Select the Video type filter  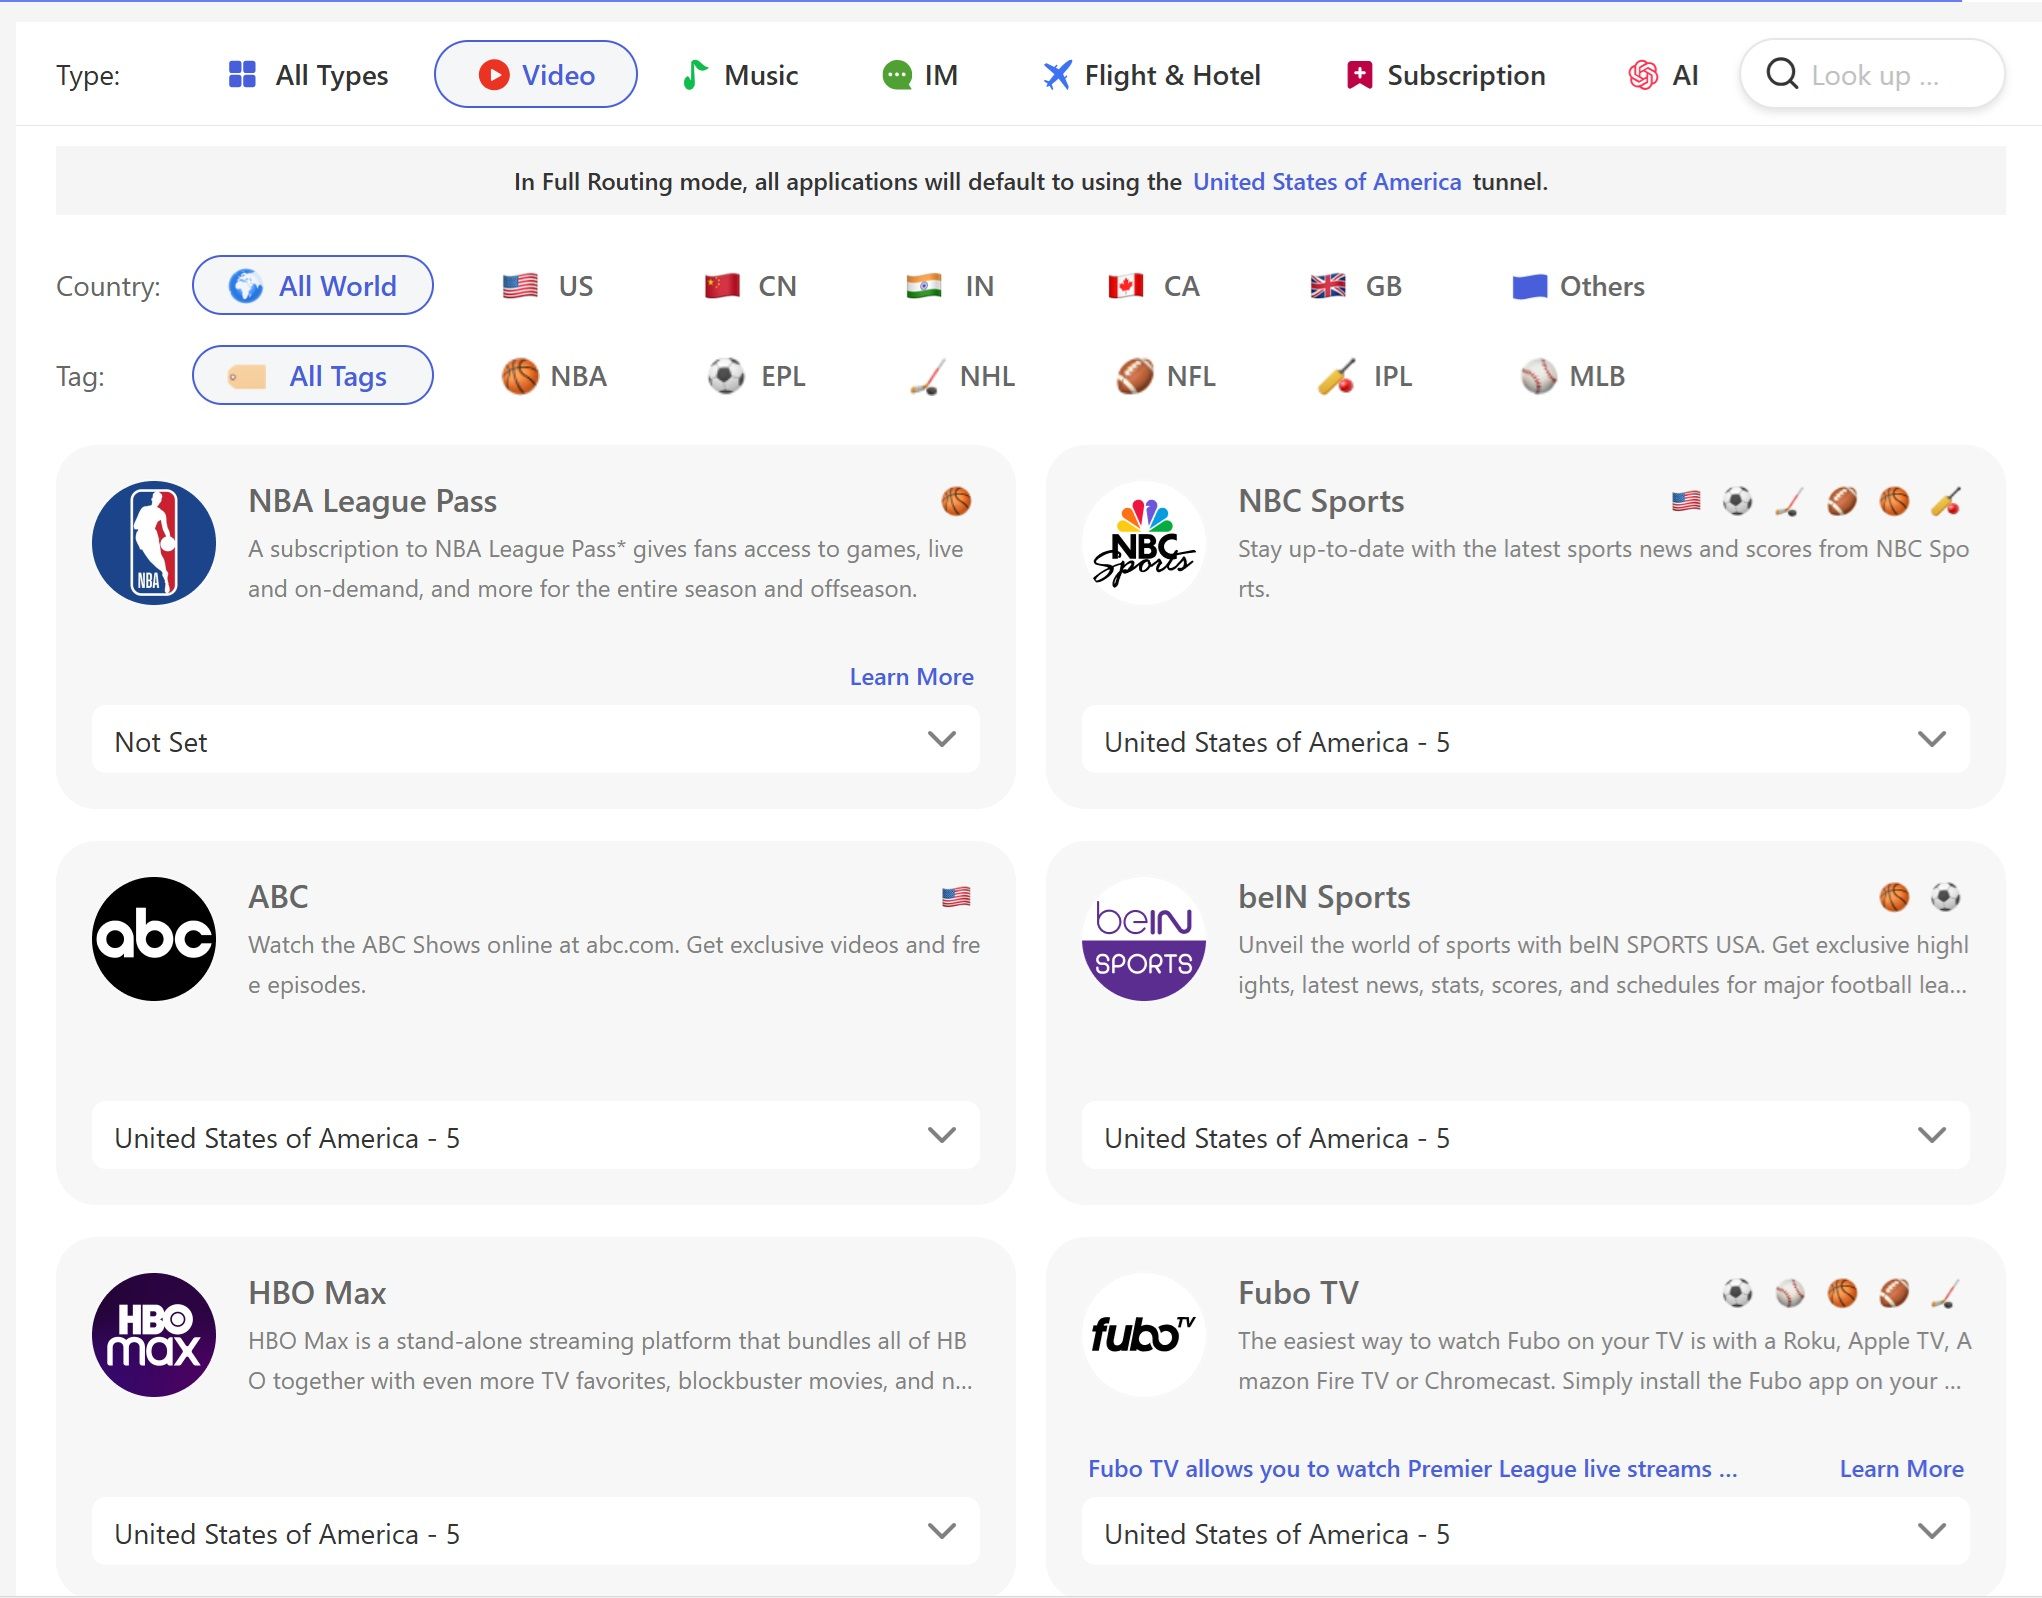tap(535, 74)
